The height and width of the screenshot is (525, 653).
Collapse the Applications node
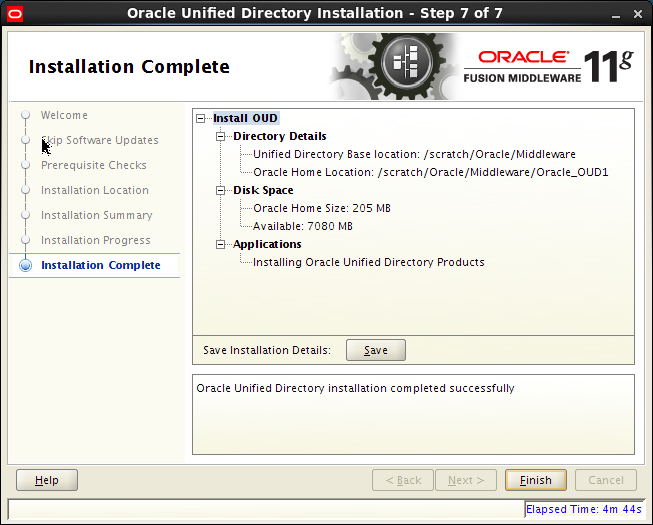[x=220, y=244]
